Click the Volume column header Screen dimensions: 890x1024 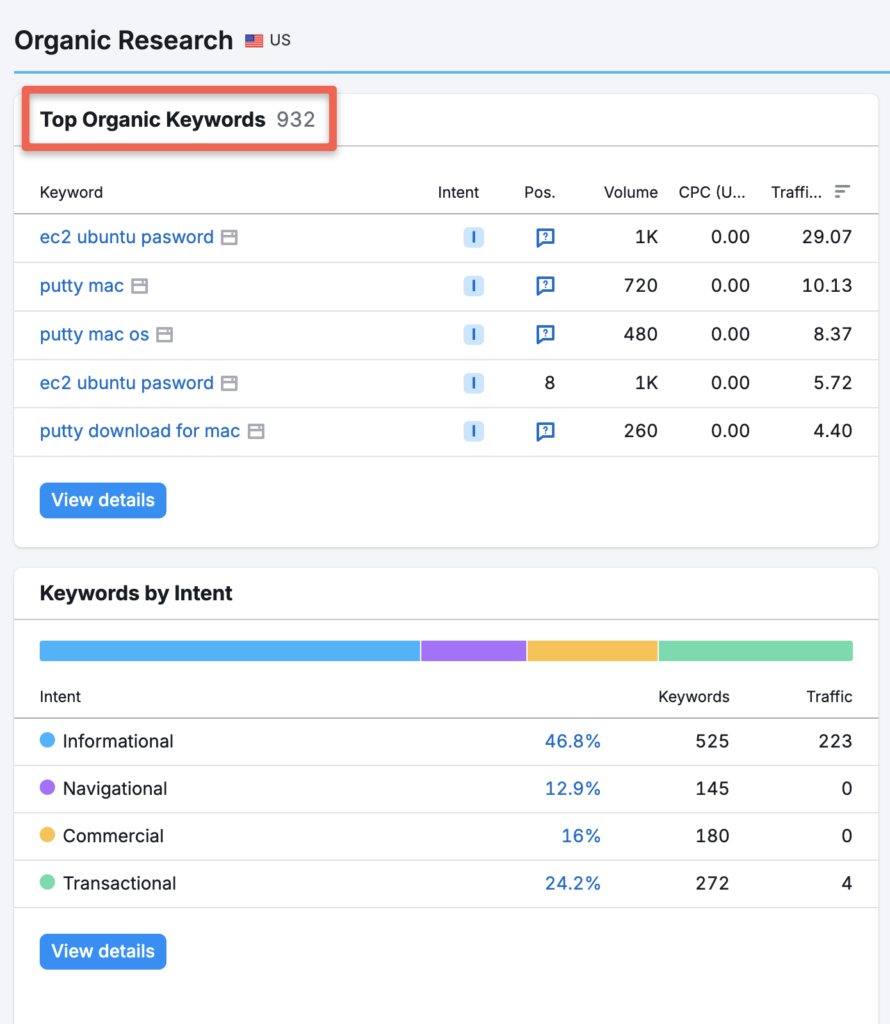point(630,192)
